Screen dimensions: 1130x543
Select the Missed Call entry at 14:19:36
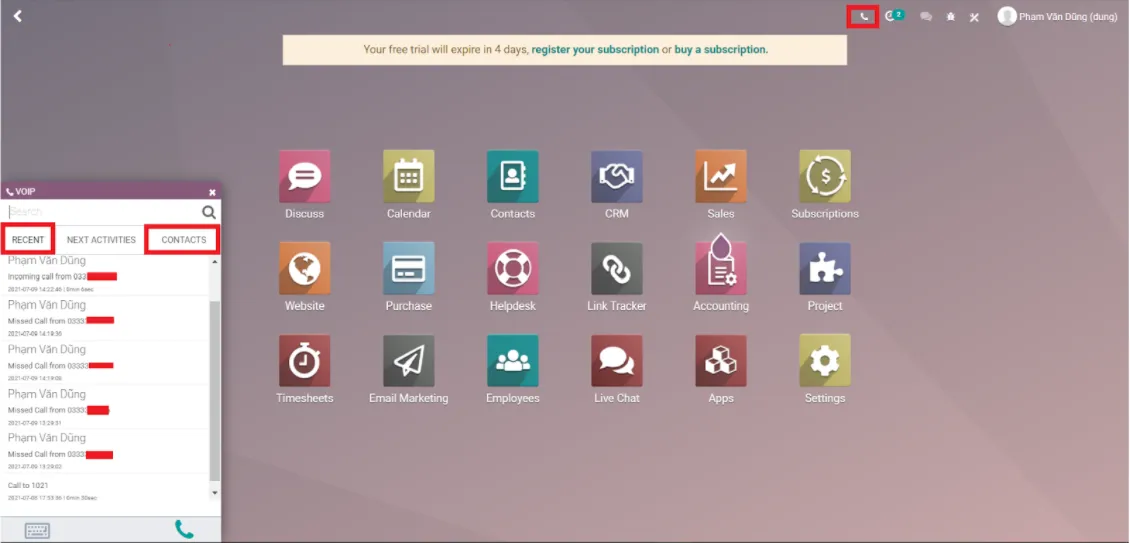(x=105, y=318)
